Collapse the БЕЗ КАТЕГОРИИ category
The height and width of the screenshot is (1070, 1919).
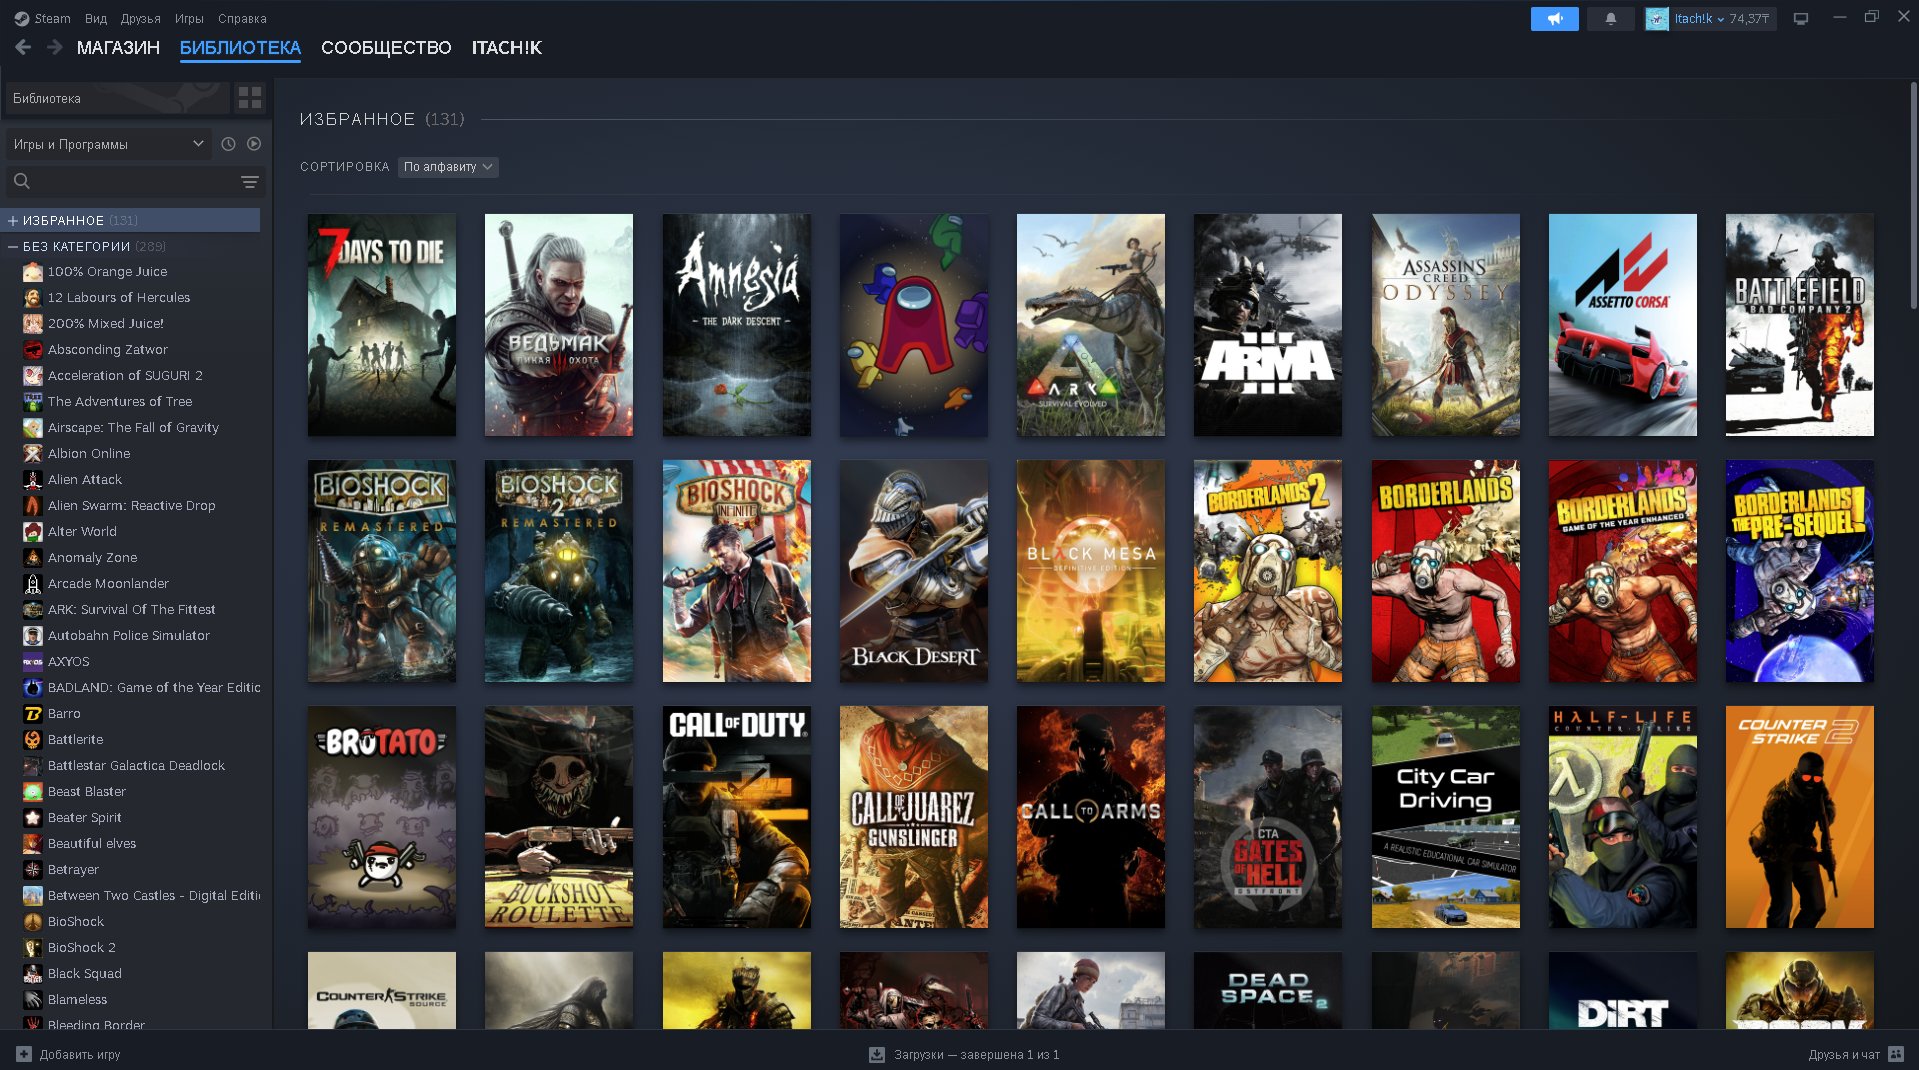coord(13,246)
